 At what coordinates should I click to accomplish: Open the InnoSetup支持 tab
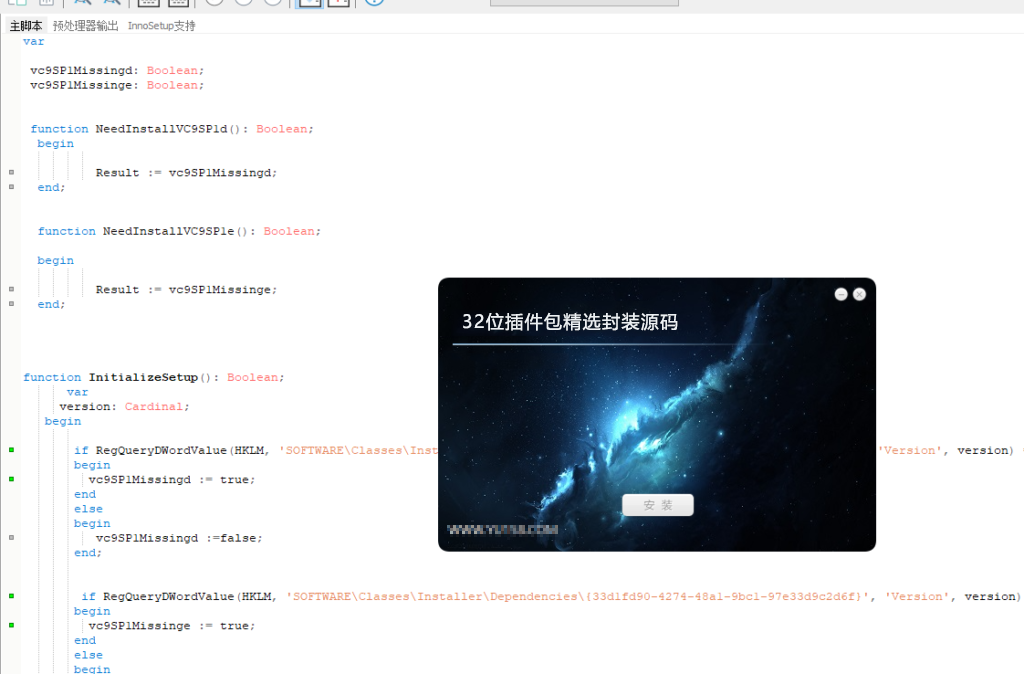[161, 26]
